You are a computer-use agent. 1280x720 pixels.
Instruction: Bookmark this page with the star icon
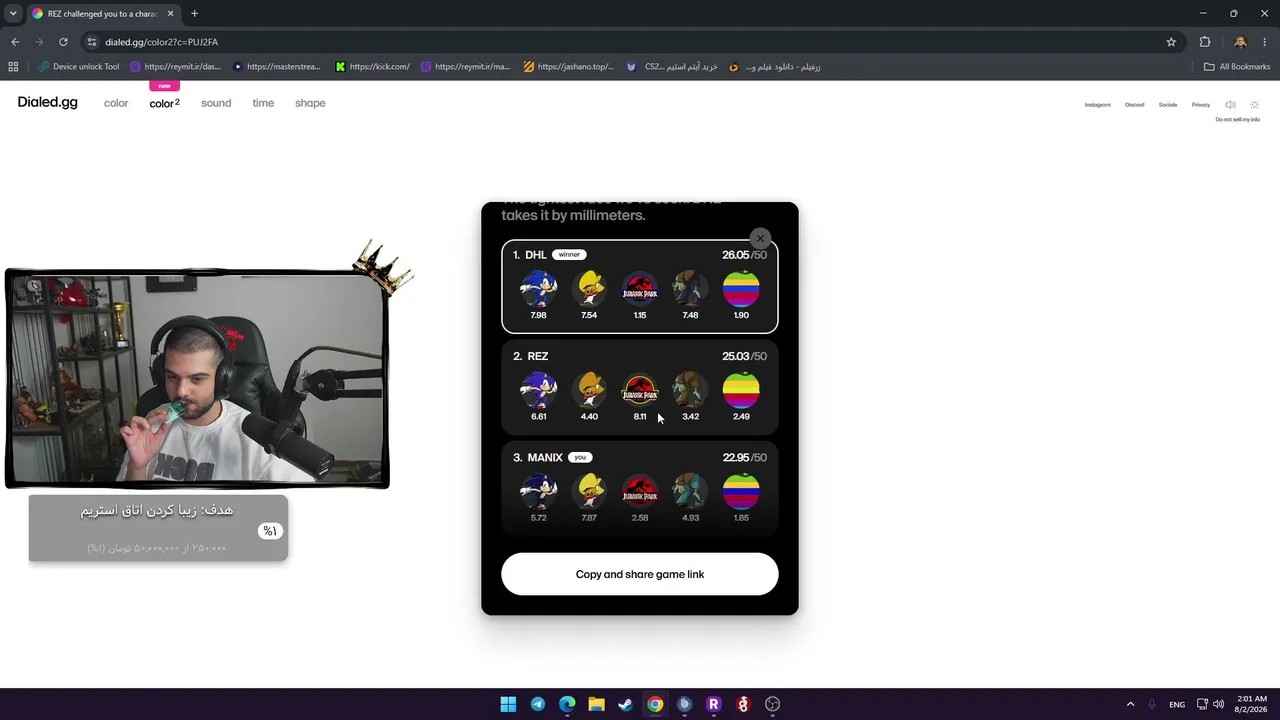(x=1171, y=42)
